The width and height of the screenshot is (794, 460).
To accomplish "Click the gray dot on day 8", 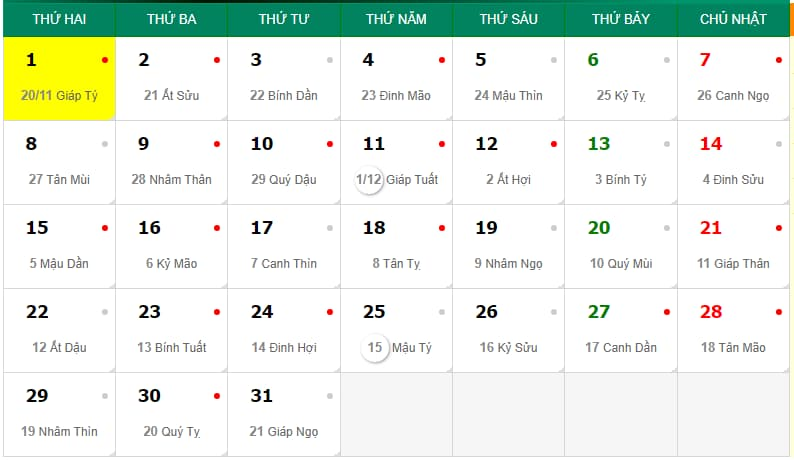I will pyautogui.click(x=105, y=144).
